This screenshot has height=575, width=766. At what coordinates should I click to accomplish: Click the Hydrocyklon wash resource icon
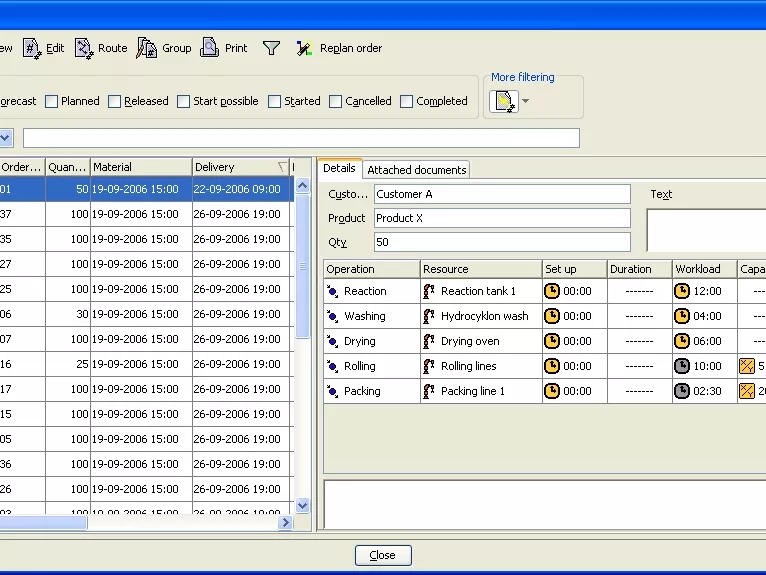click(429, 316)
